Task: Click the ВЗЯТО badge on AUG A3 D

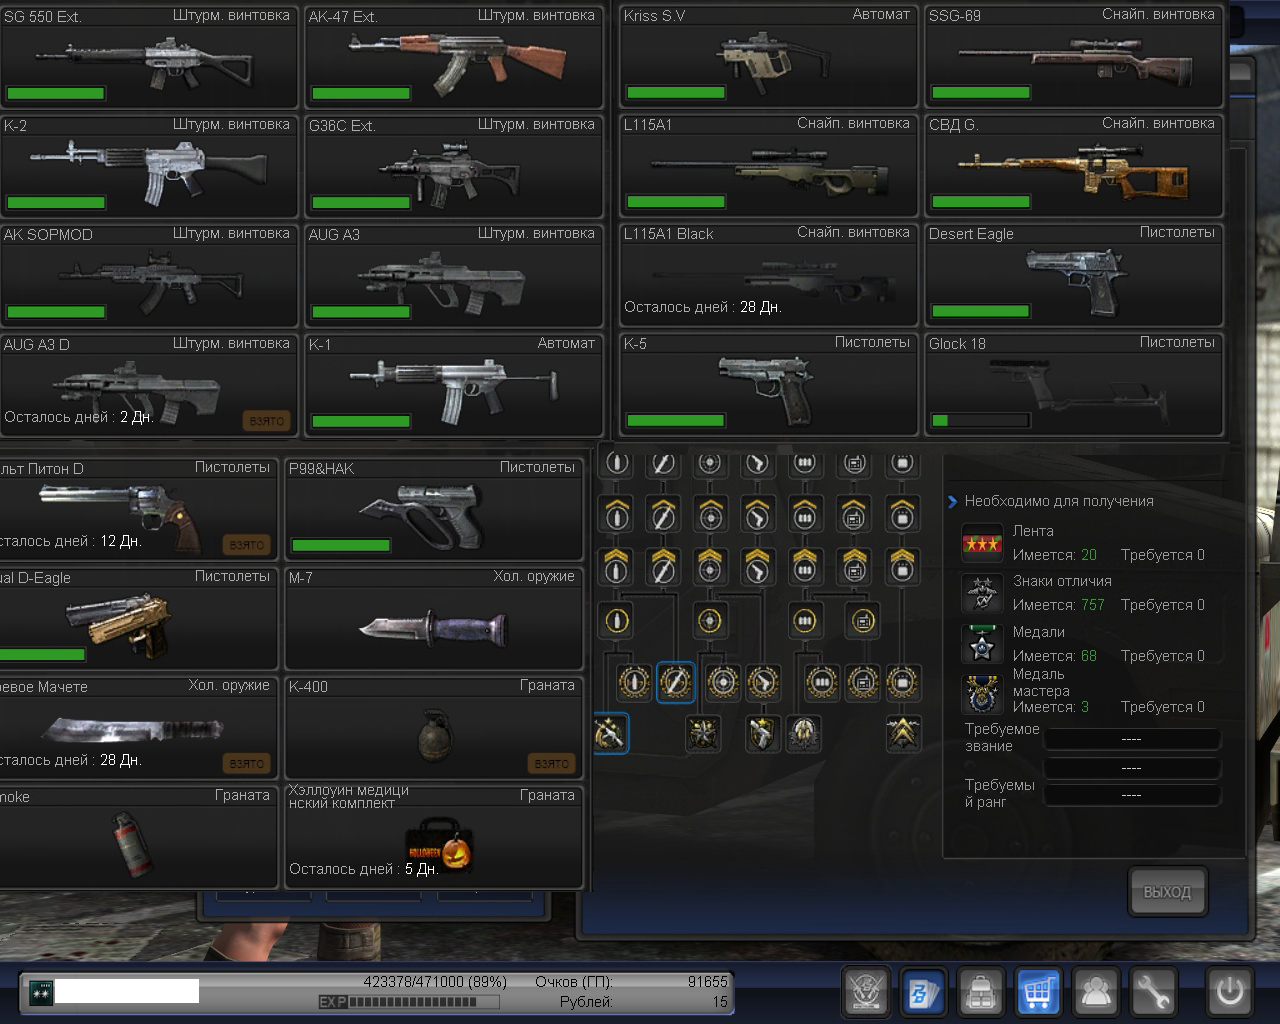Action: click(x=266, y=421)
